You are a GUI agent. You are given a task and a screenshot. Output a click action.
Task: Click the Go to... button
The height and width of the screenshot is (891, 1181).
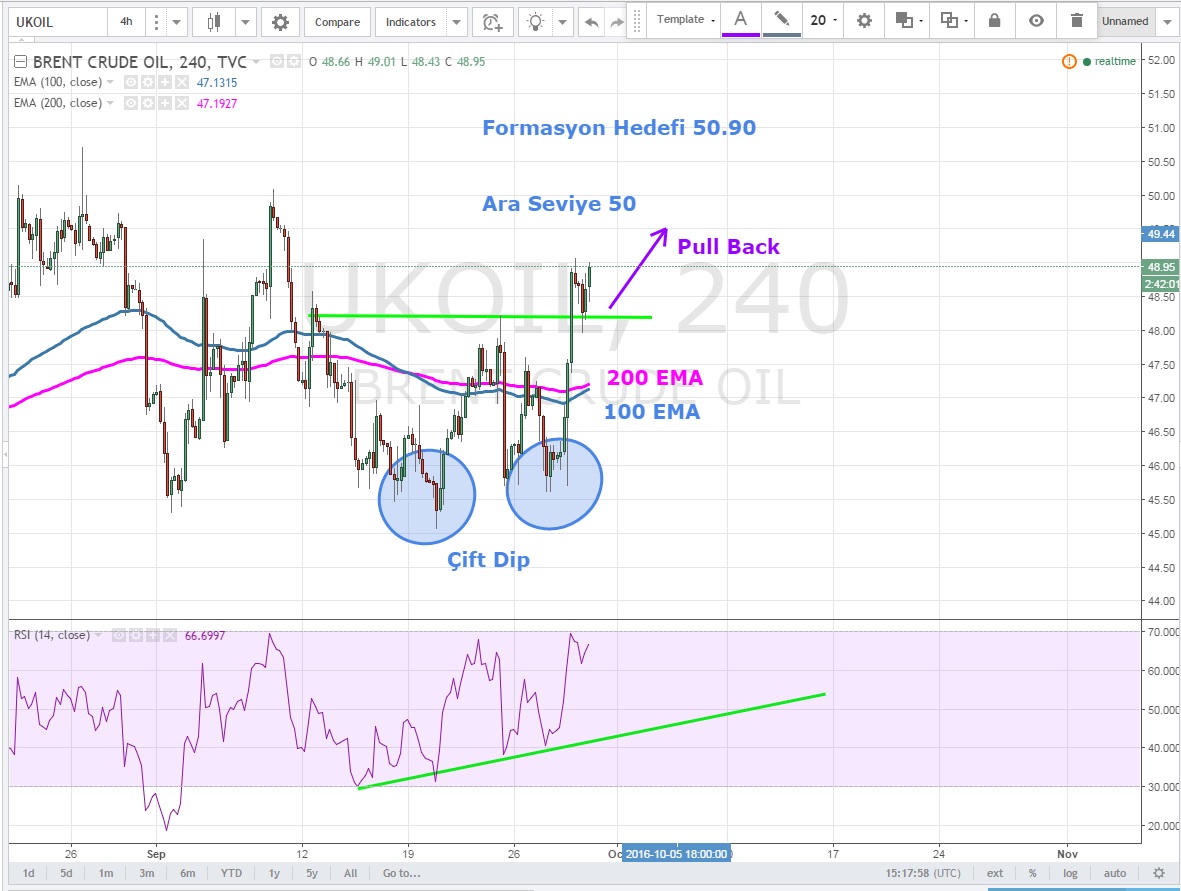point(401,873)
